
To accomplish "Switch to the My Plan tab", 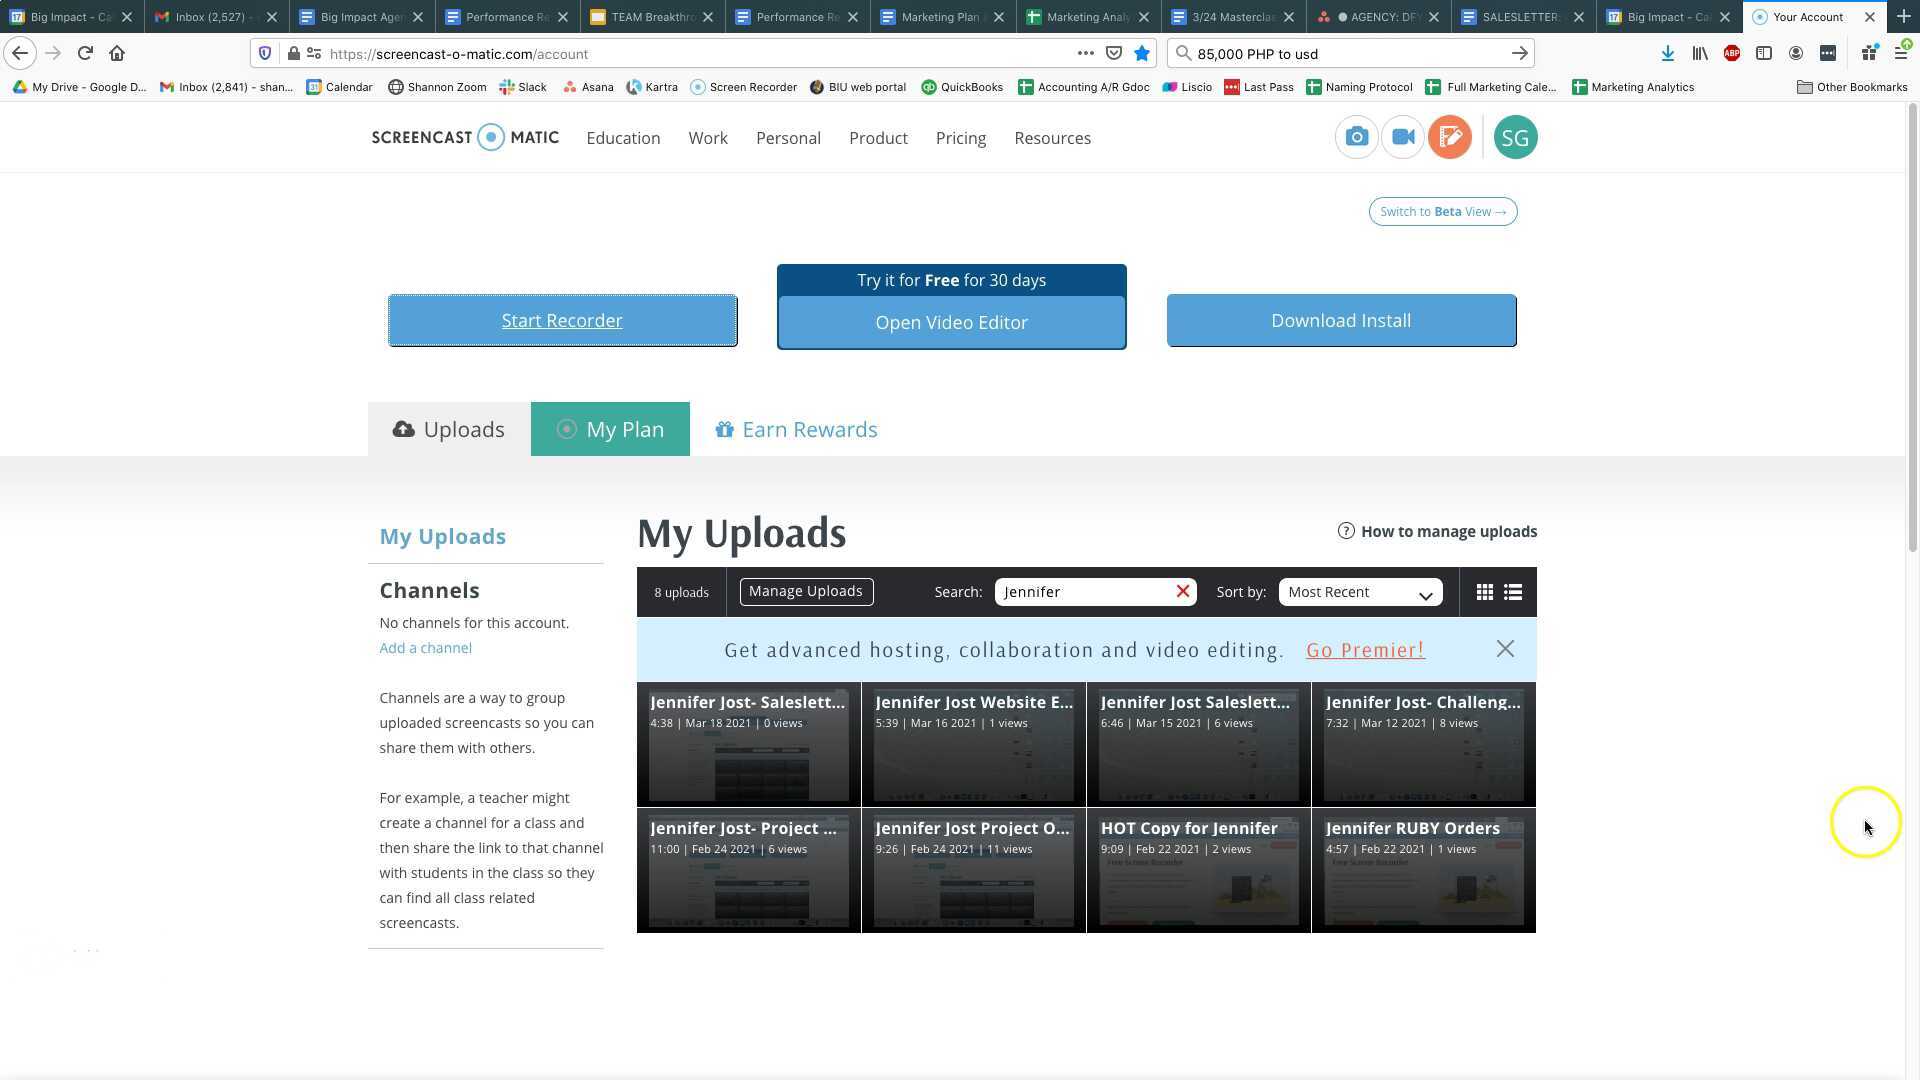I will click(610, 429).
